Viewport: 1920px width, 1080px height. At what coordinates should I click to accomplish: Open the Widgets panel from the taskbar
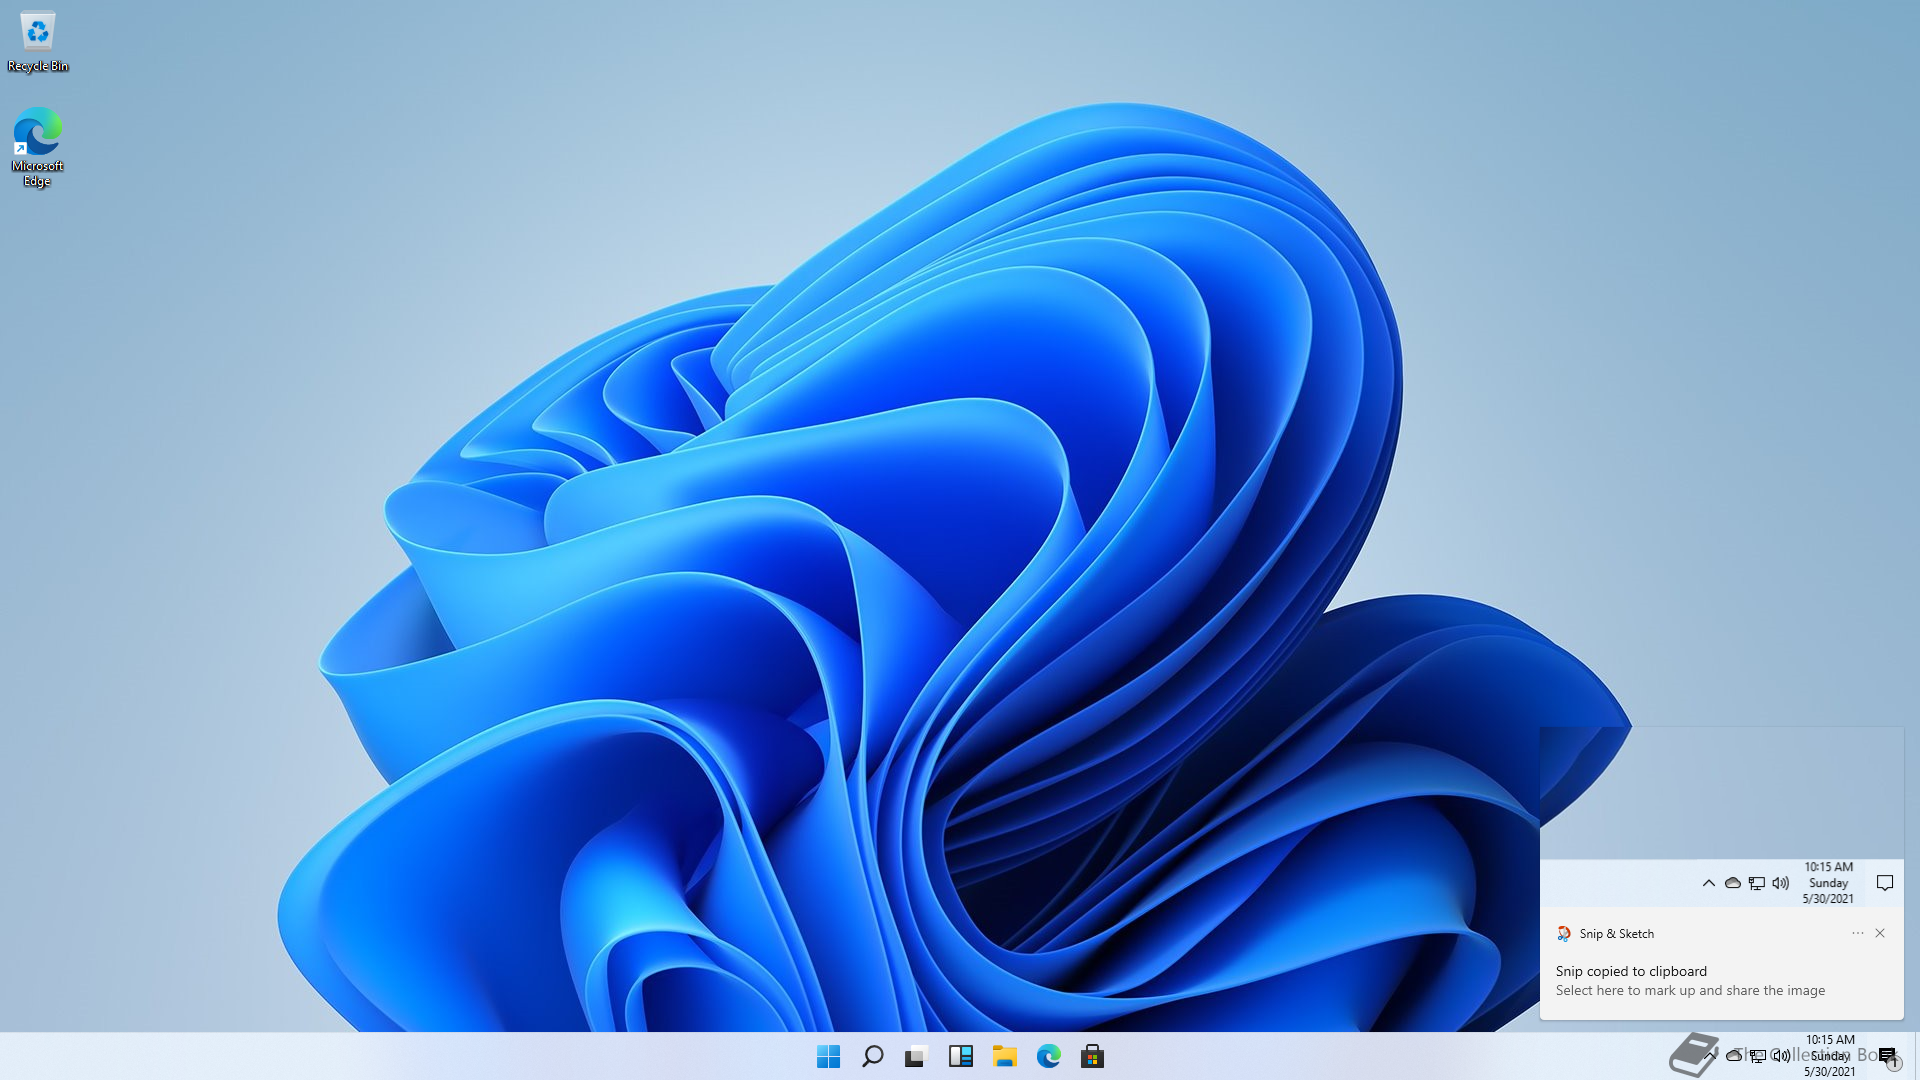point(960,1056)
